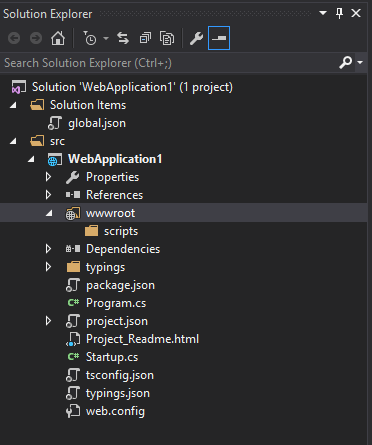This screenshot has width=372, height=445.
Task: Click the package.json file icon
Action: coord(73,285)
